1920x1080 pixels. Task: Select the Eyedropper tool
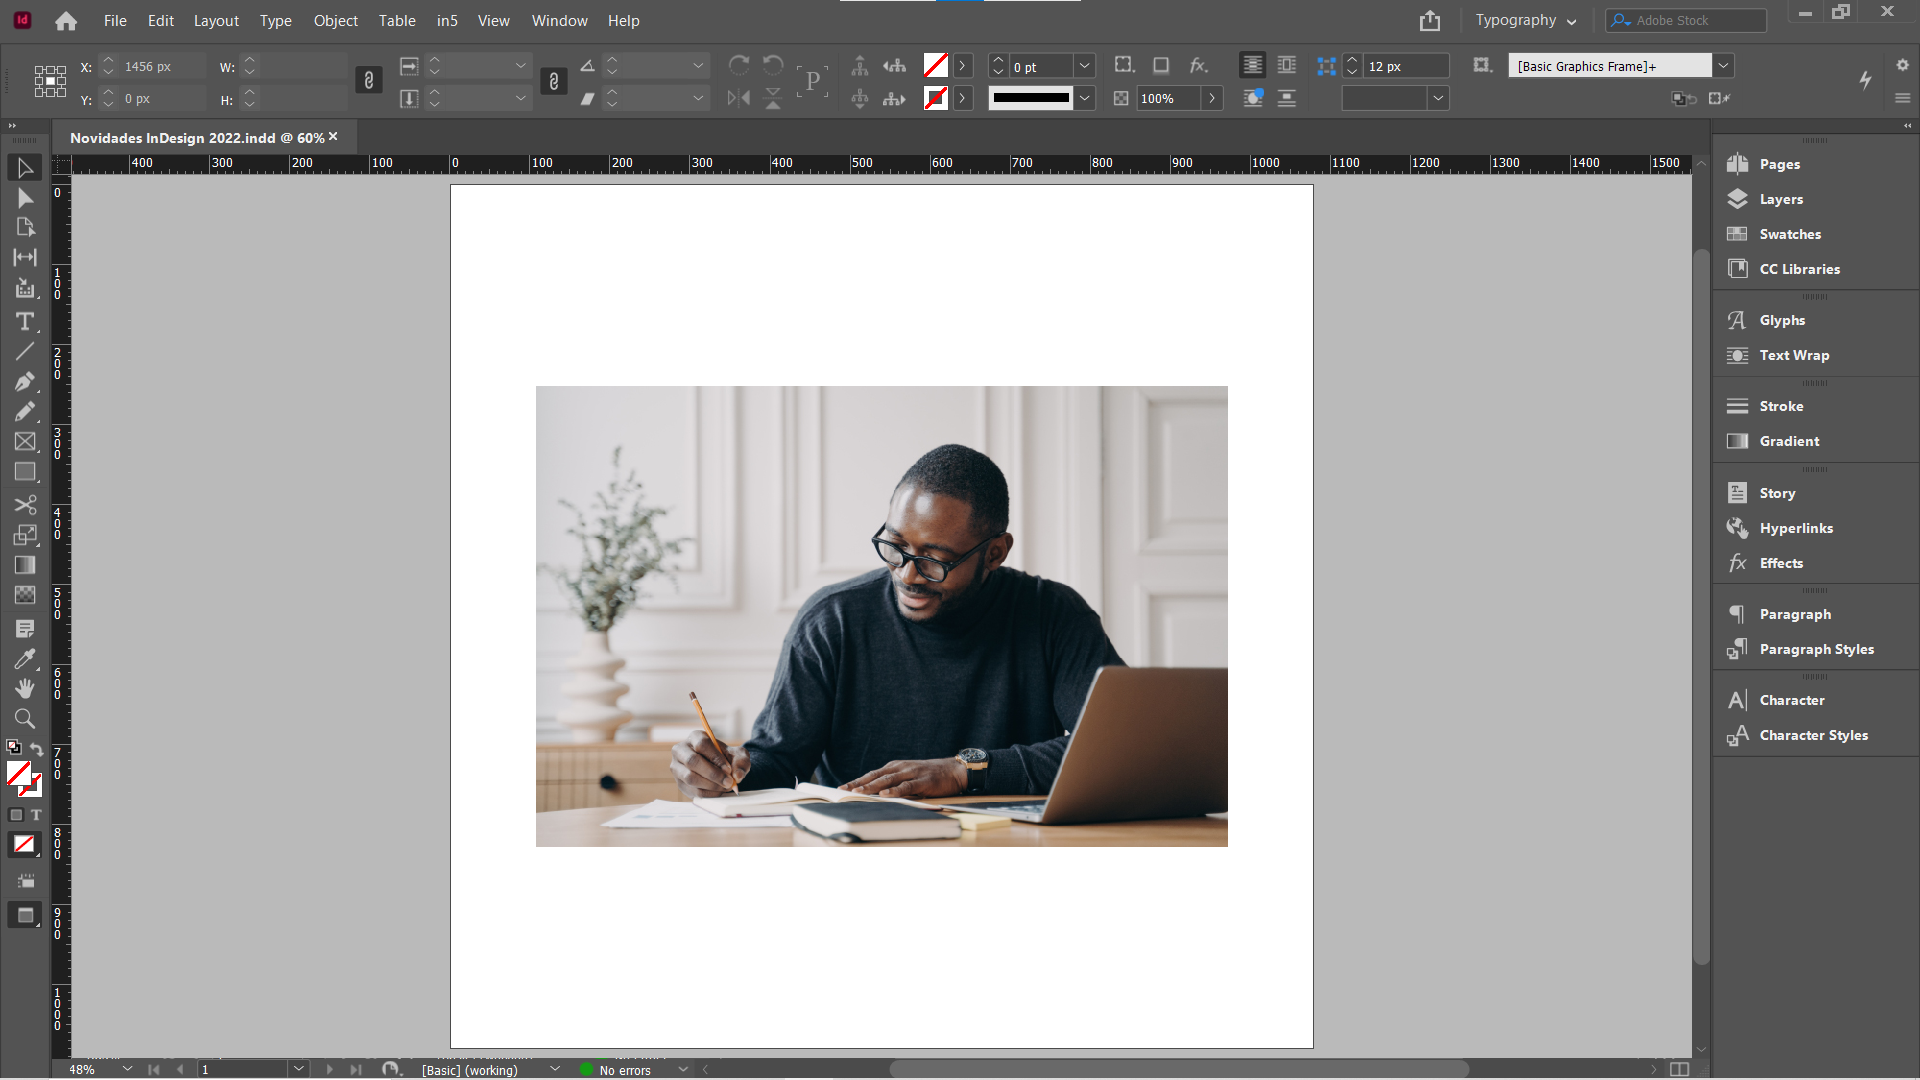pyautogui.click(x=25, y=658)
